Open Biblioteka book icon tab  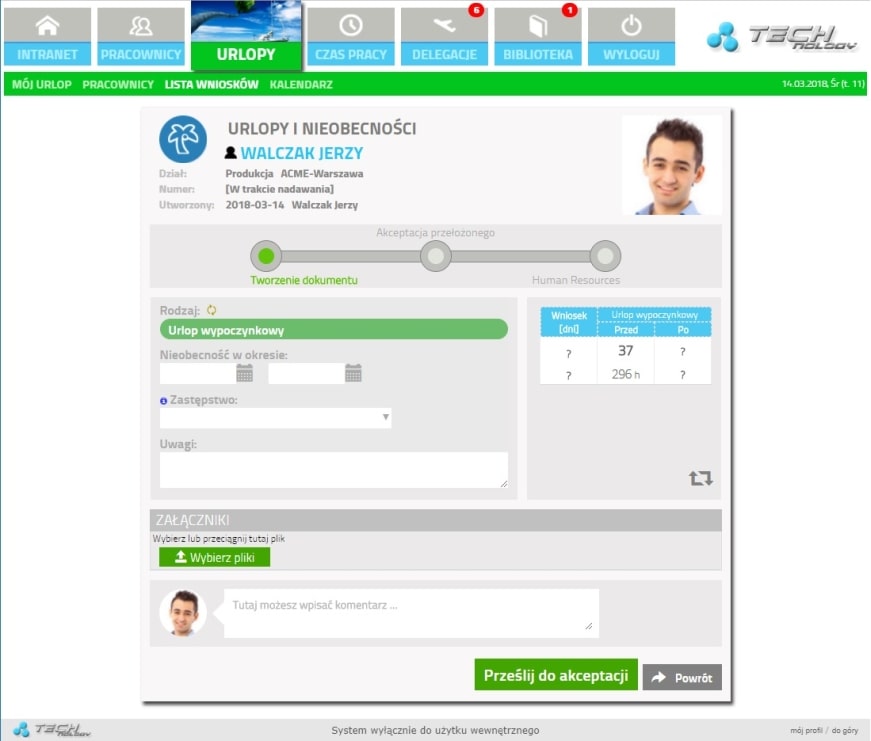click(538, 27)
